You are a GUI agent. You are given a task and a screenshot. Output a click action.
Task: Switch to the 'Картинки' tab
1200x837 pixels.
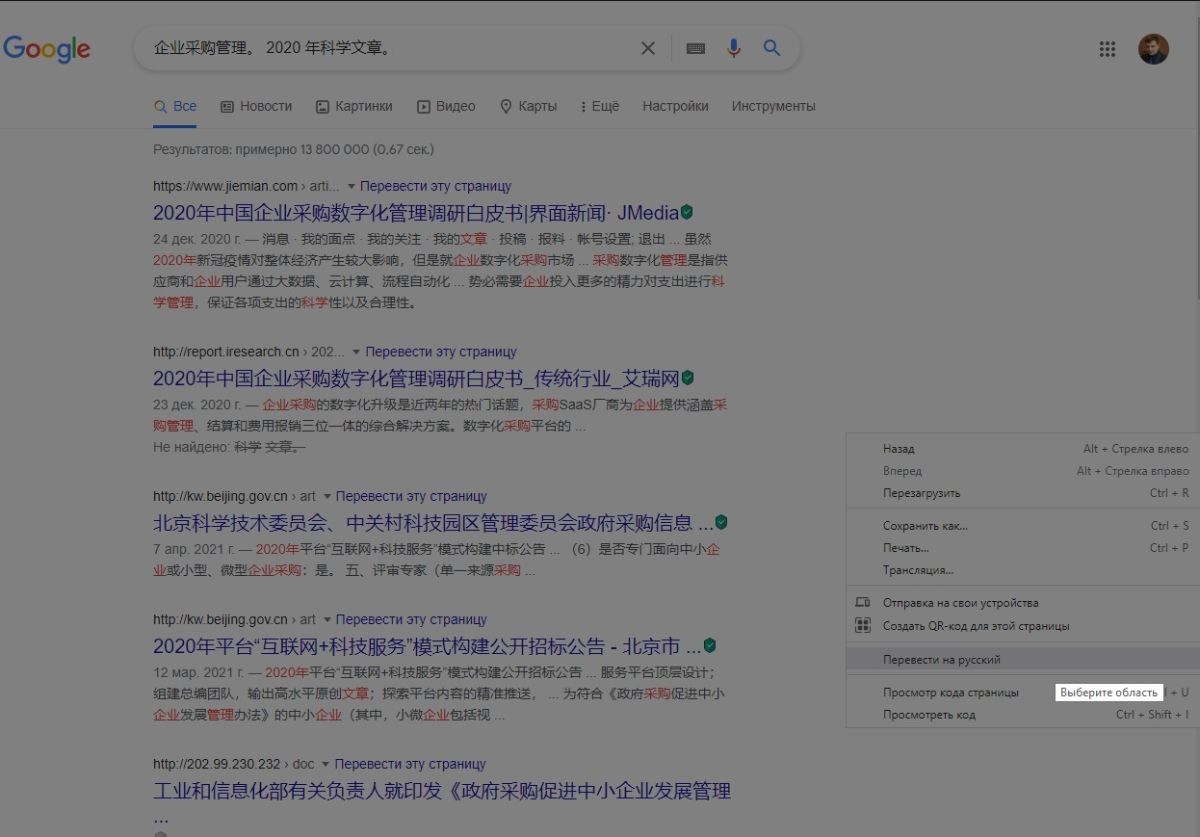coord(354,106)
